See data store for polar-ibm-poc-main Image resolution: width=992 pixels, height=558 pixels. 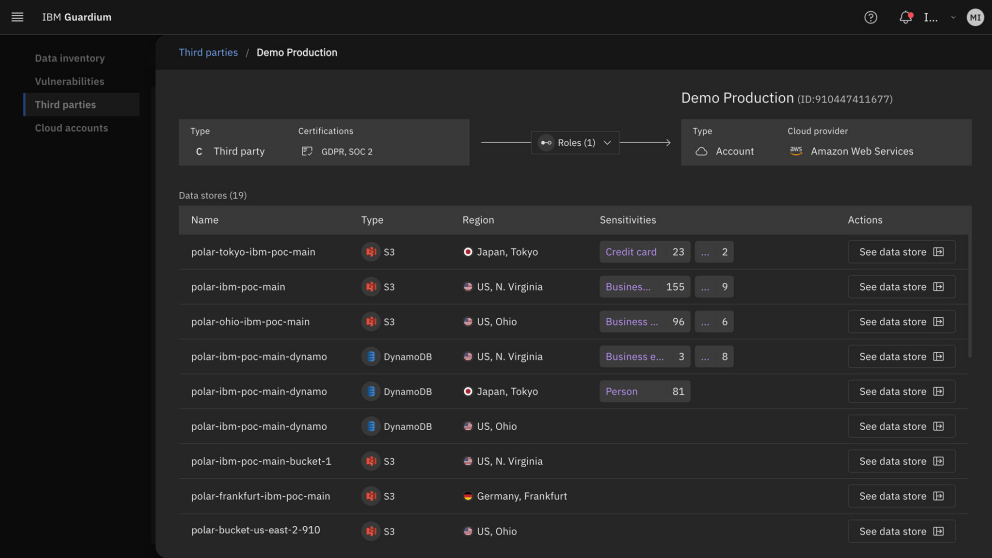(902, 287)
